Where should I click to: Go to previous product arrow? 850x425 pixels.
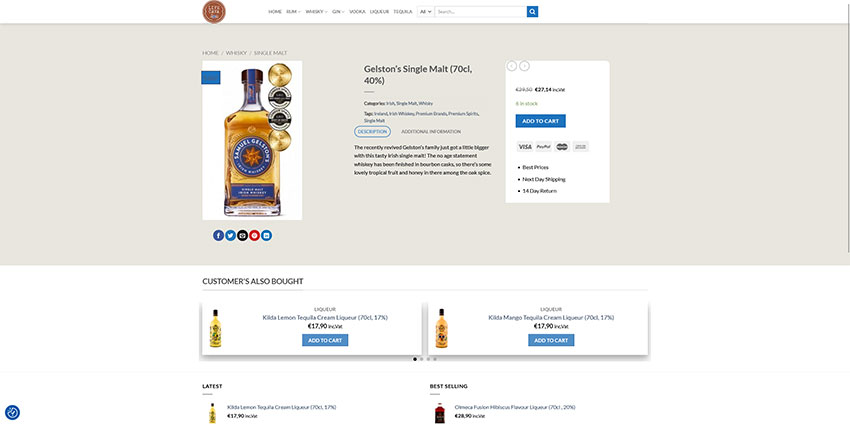512,66
